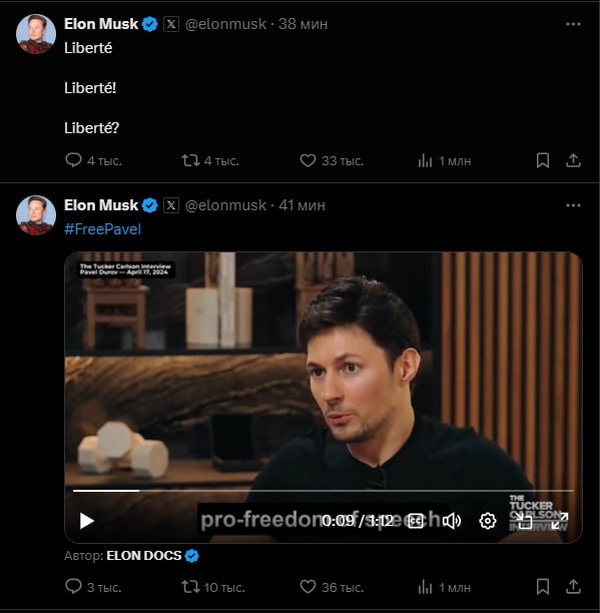The height and width of the screenshot is (613, 600).
Task: View analytics of the #FreePavel post
Action: point(424,587)
